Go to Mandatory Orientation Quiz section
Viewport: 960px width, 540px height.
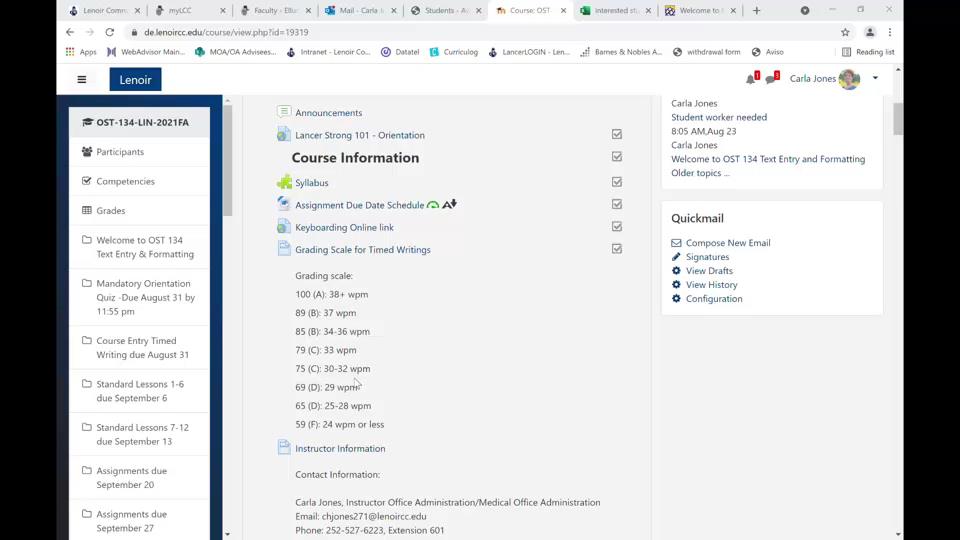point(140,298)
